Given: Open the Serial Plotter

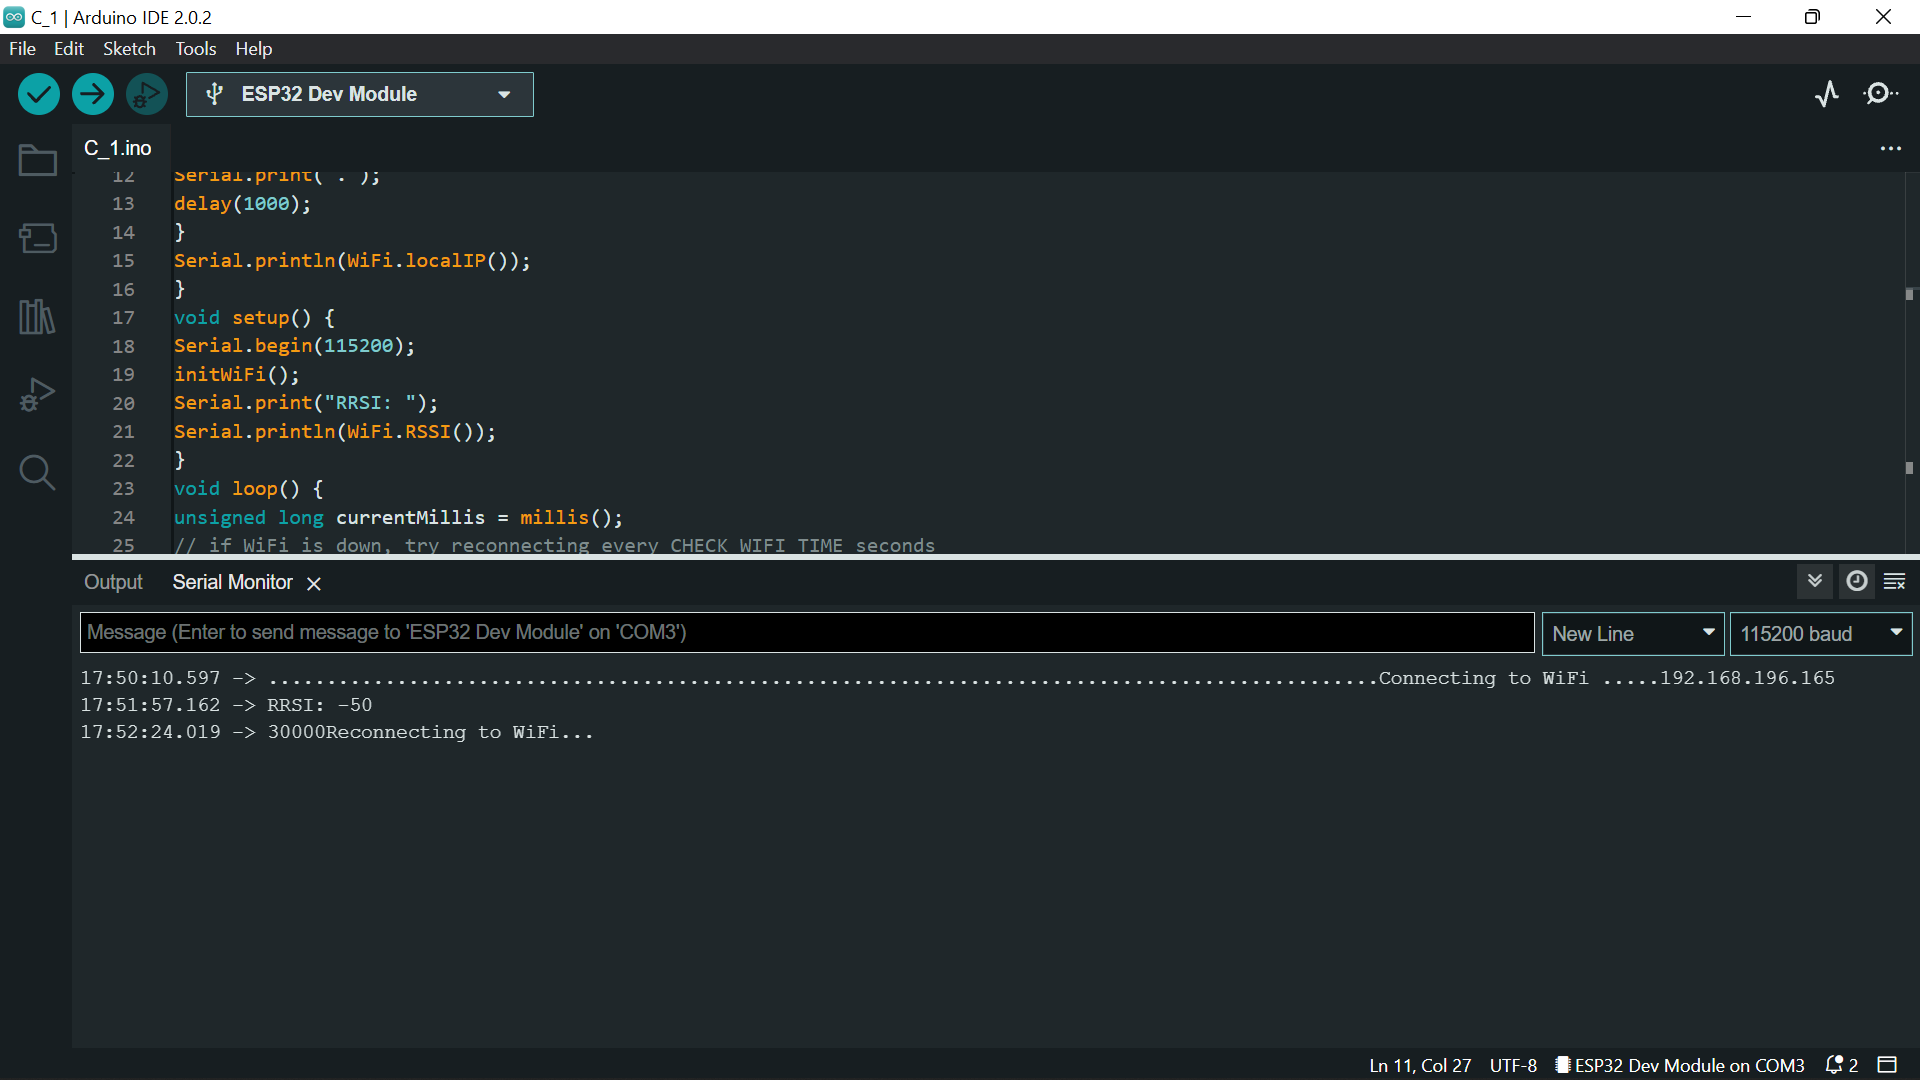Looking at the screenshot, I should click(x=1827, y=93).
